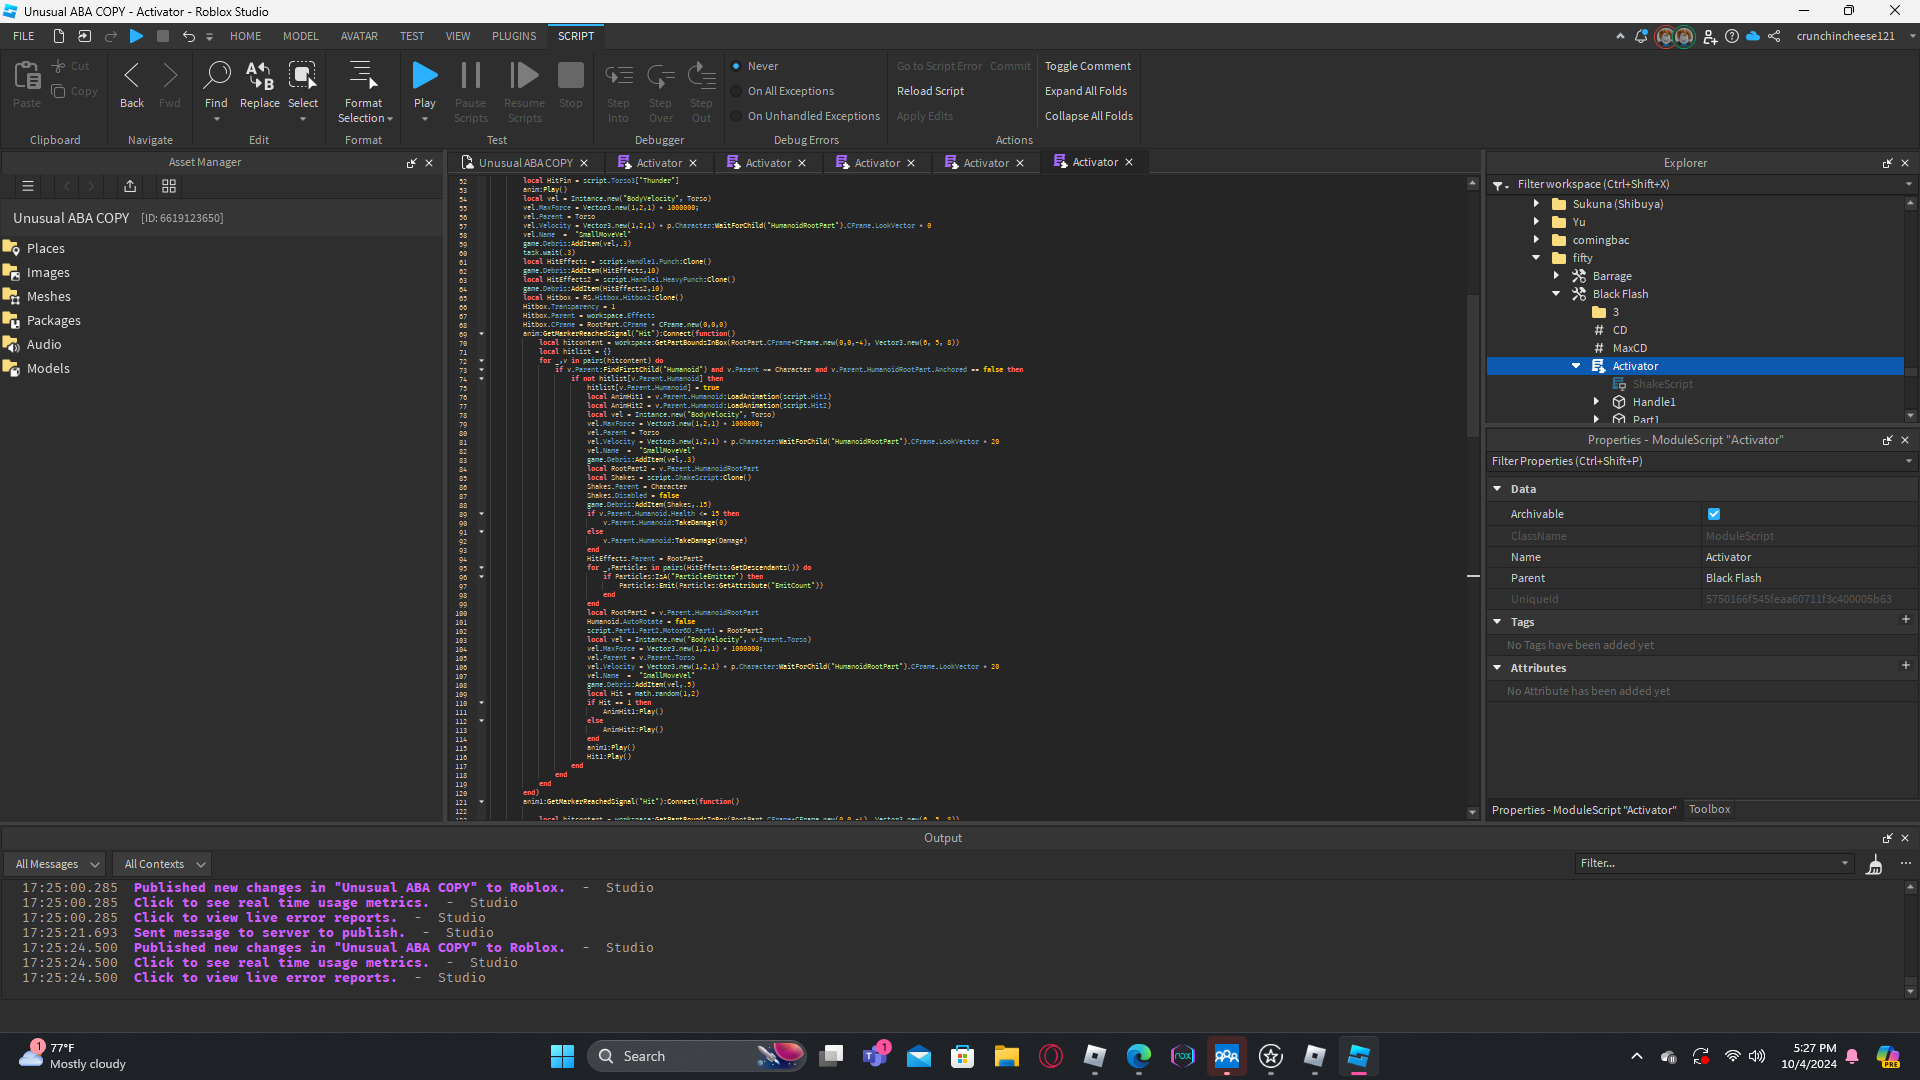Click the Asset Manager bulk import icon
The image size is (1920, 1080).
130,186
